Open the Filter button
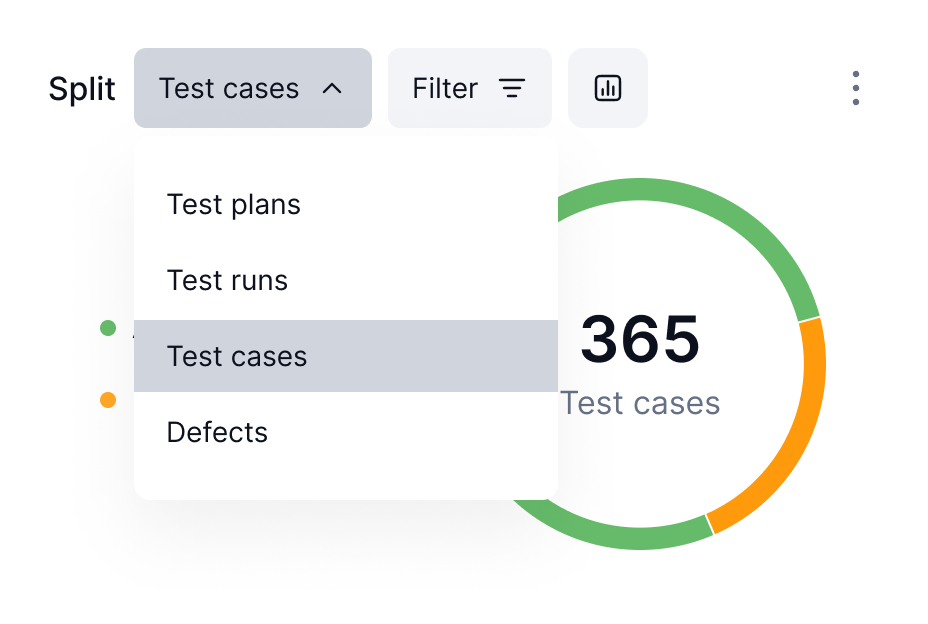 coord(469,88)
